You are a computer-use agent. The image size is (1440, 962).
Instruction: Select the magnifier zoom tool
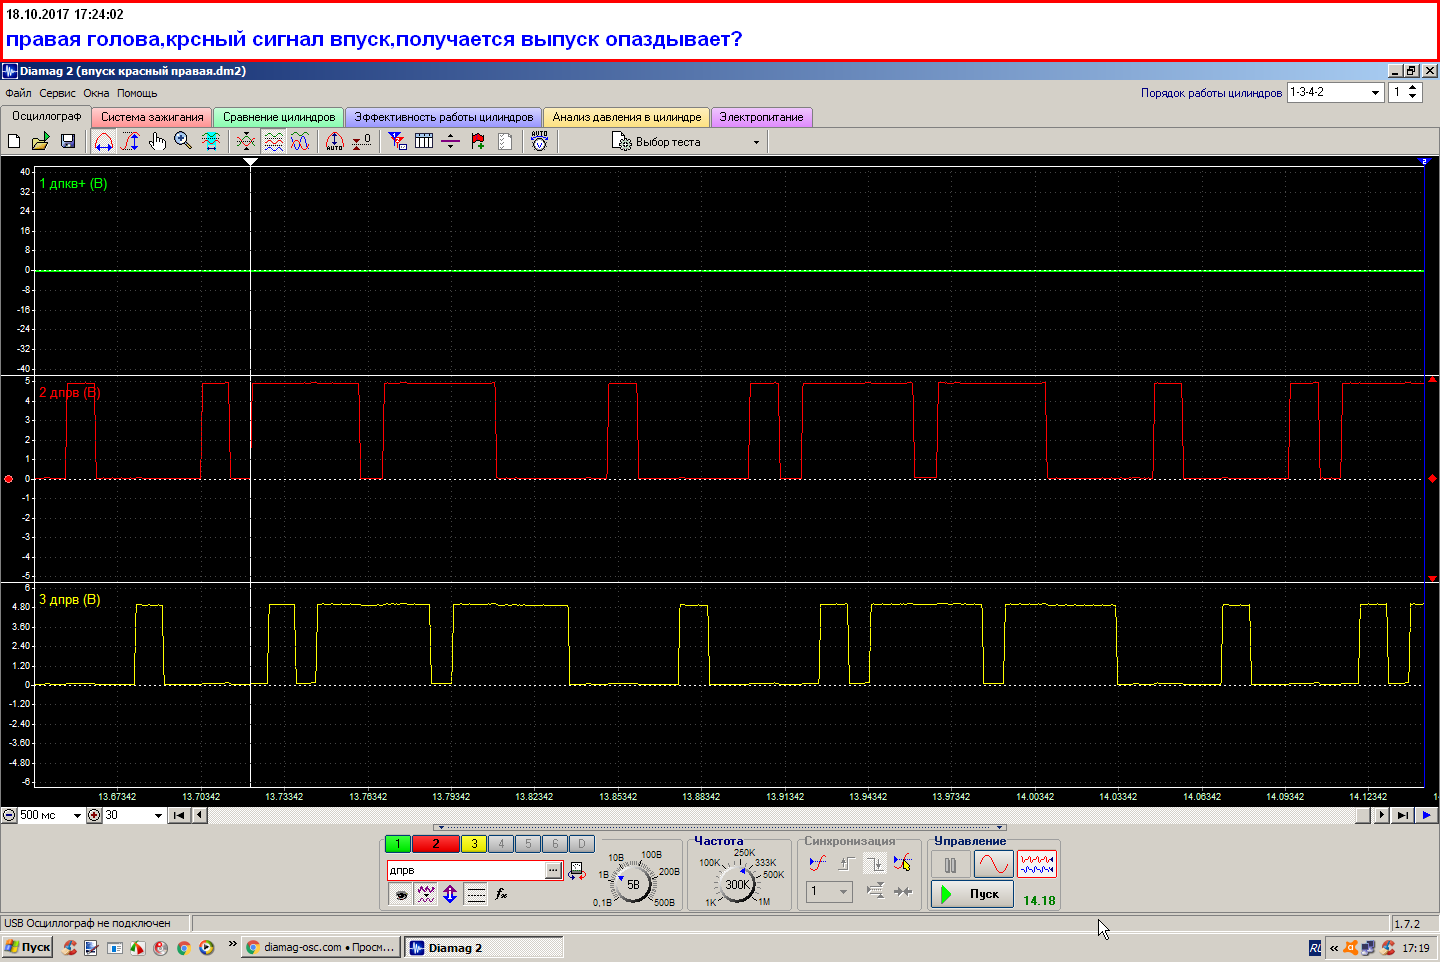click(183, 141)
